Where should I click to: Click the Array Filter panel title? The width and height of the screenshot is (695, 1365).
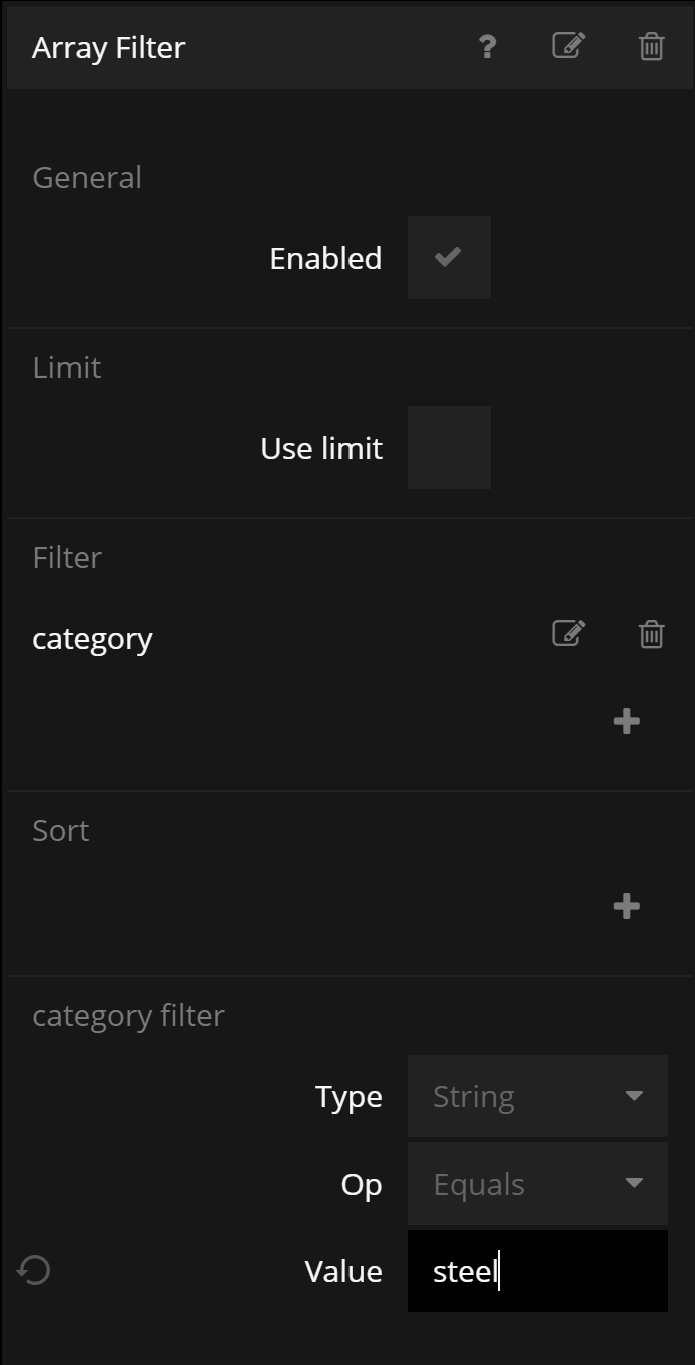coord(108,48)
